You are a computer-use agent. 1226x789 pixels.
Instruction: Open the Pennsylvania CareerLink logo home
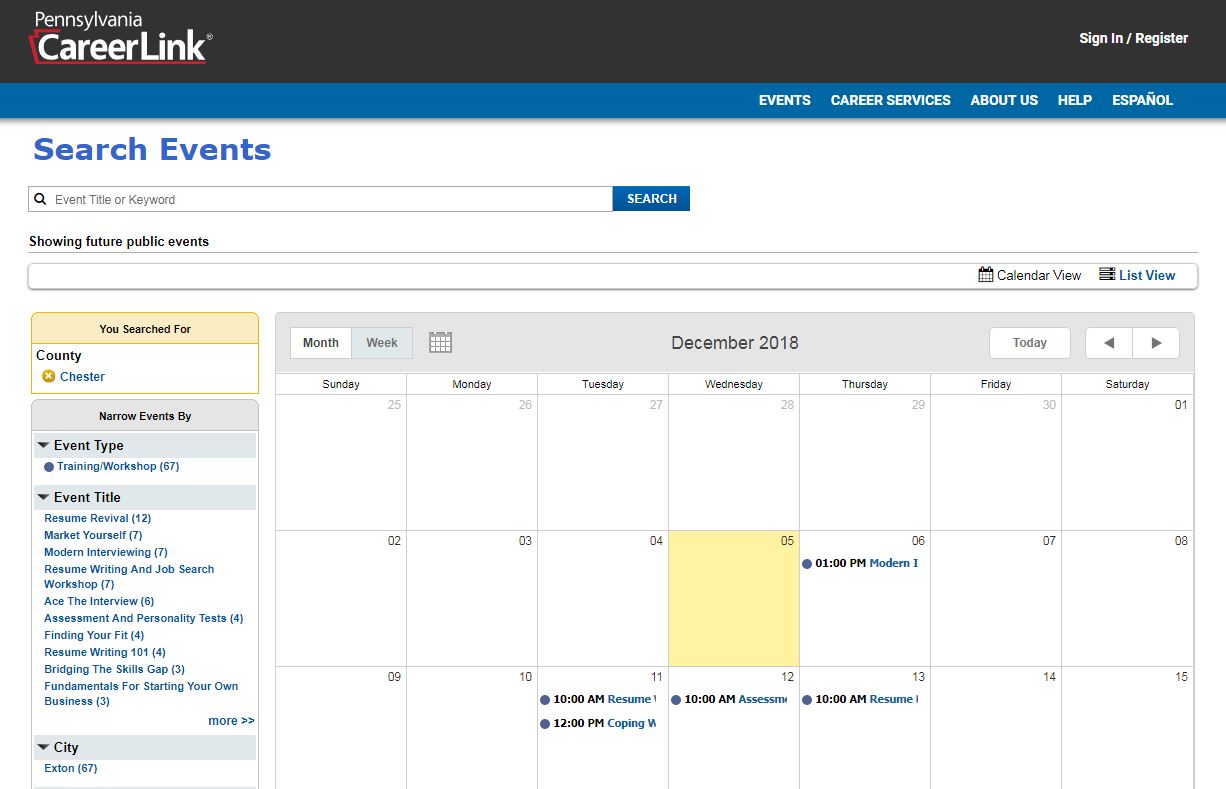(x=121, y=38)
